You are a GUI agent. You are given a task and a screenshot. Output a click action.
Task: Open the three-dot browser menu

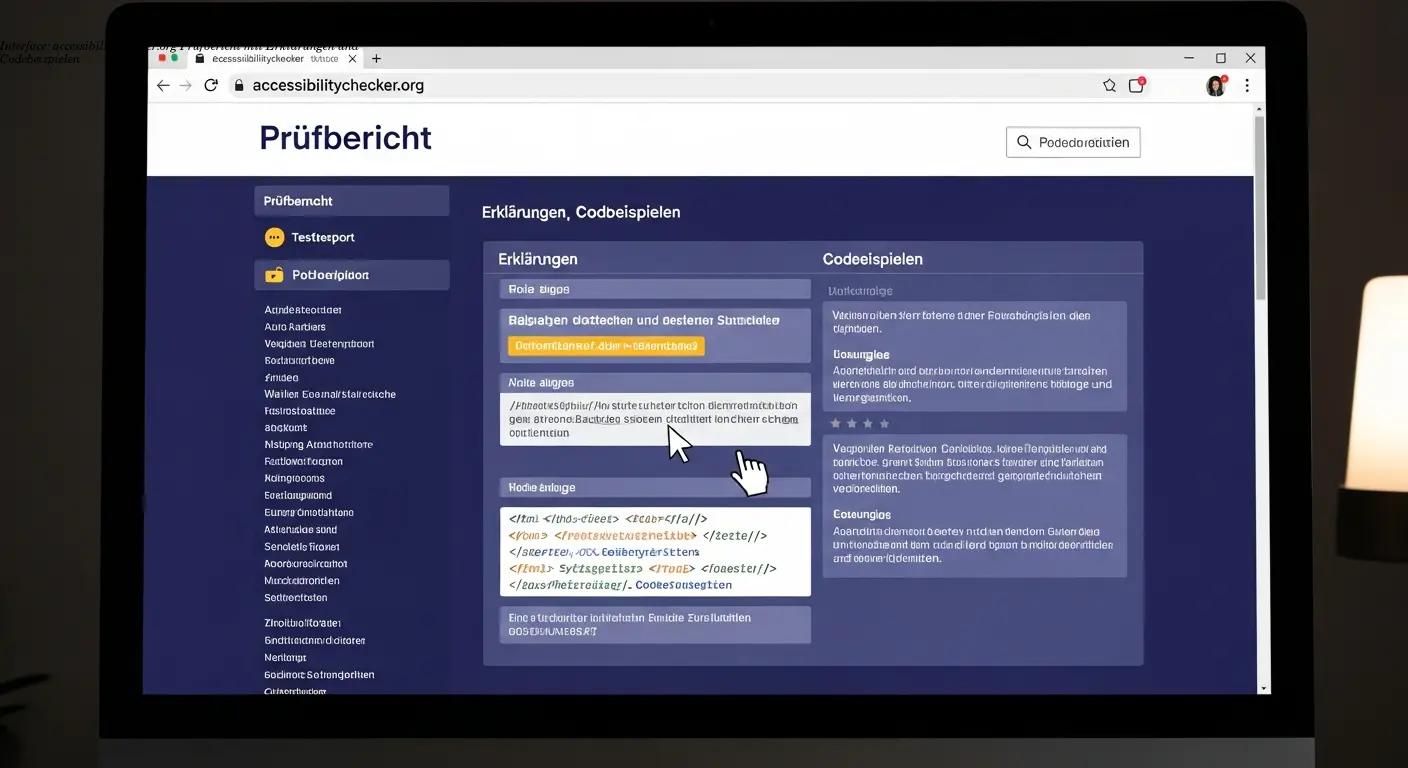point(1247,85)
